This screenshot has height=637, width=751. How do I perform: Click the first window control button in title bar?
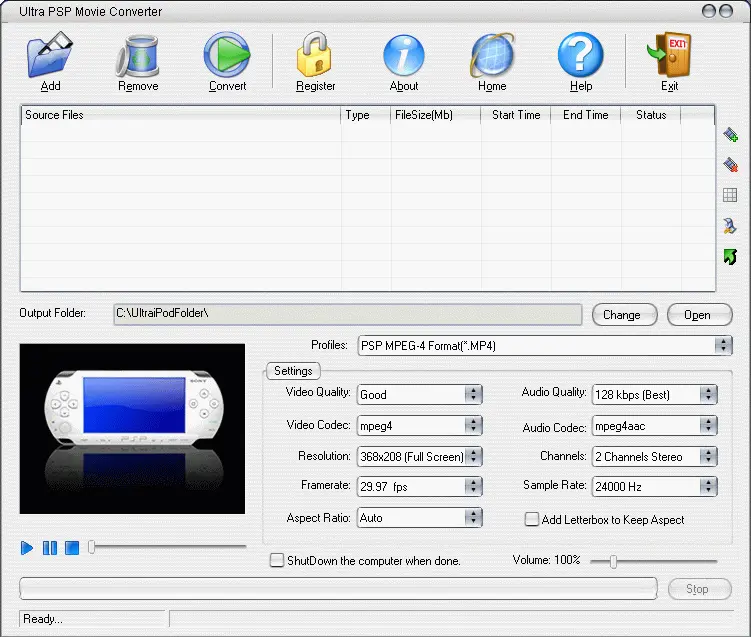pyautogui.click(x=708, y=11)
